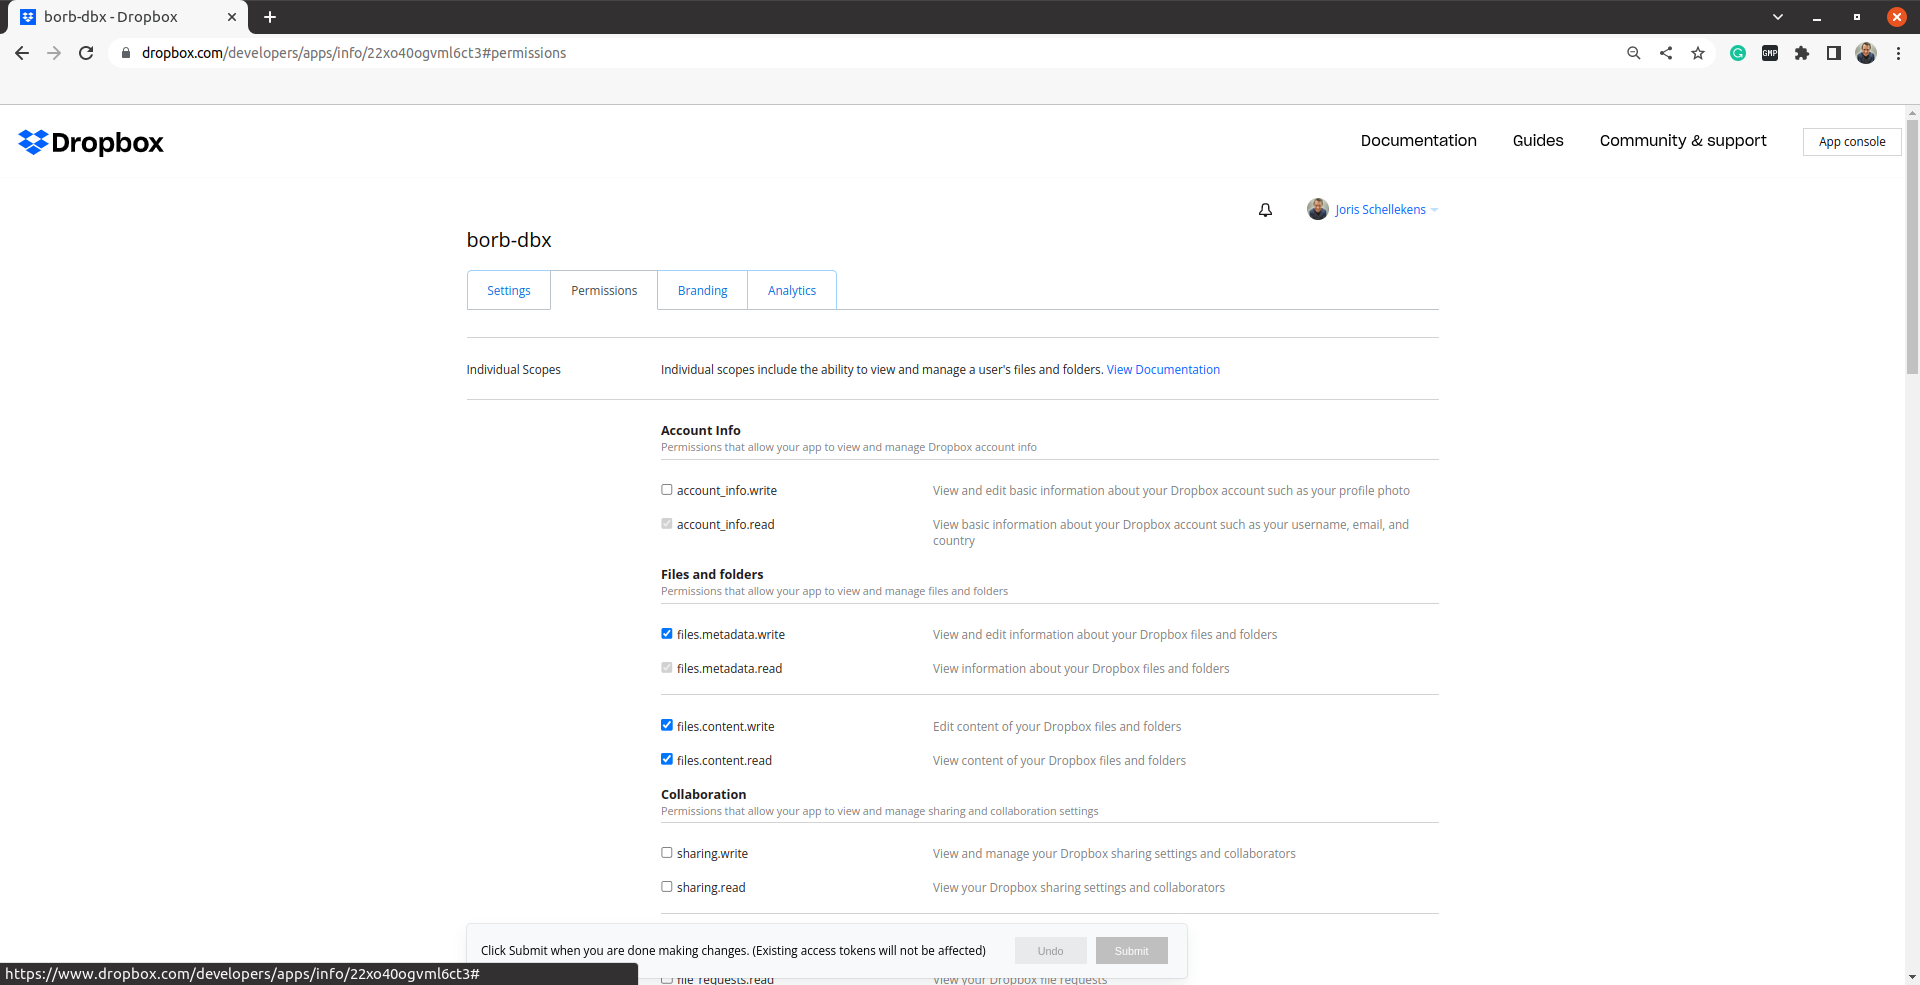The height and width of the screenshot is (985, 1920).
Task: Select the Permissions tab
Action: 604,290
